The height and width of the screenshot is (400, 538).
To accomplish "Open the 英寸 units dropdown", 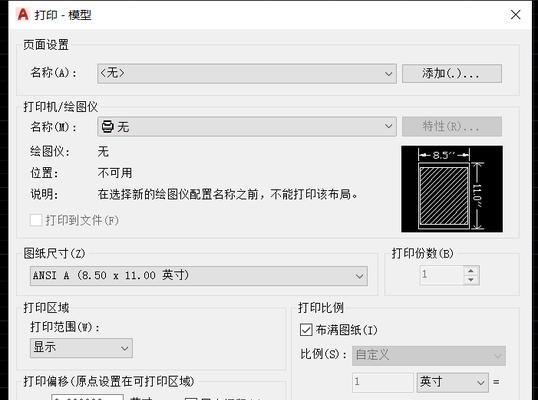I will [453, 382].
